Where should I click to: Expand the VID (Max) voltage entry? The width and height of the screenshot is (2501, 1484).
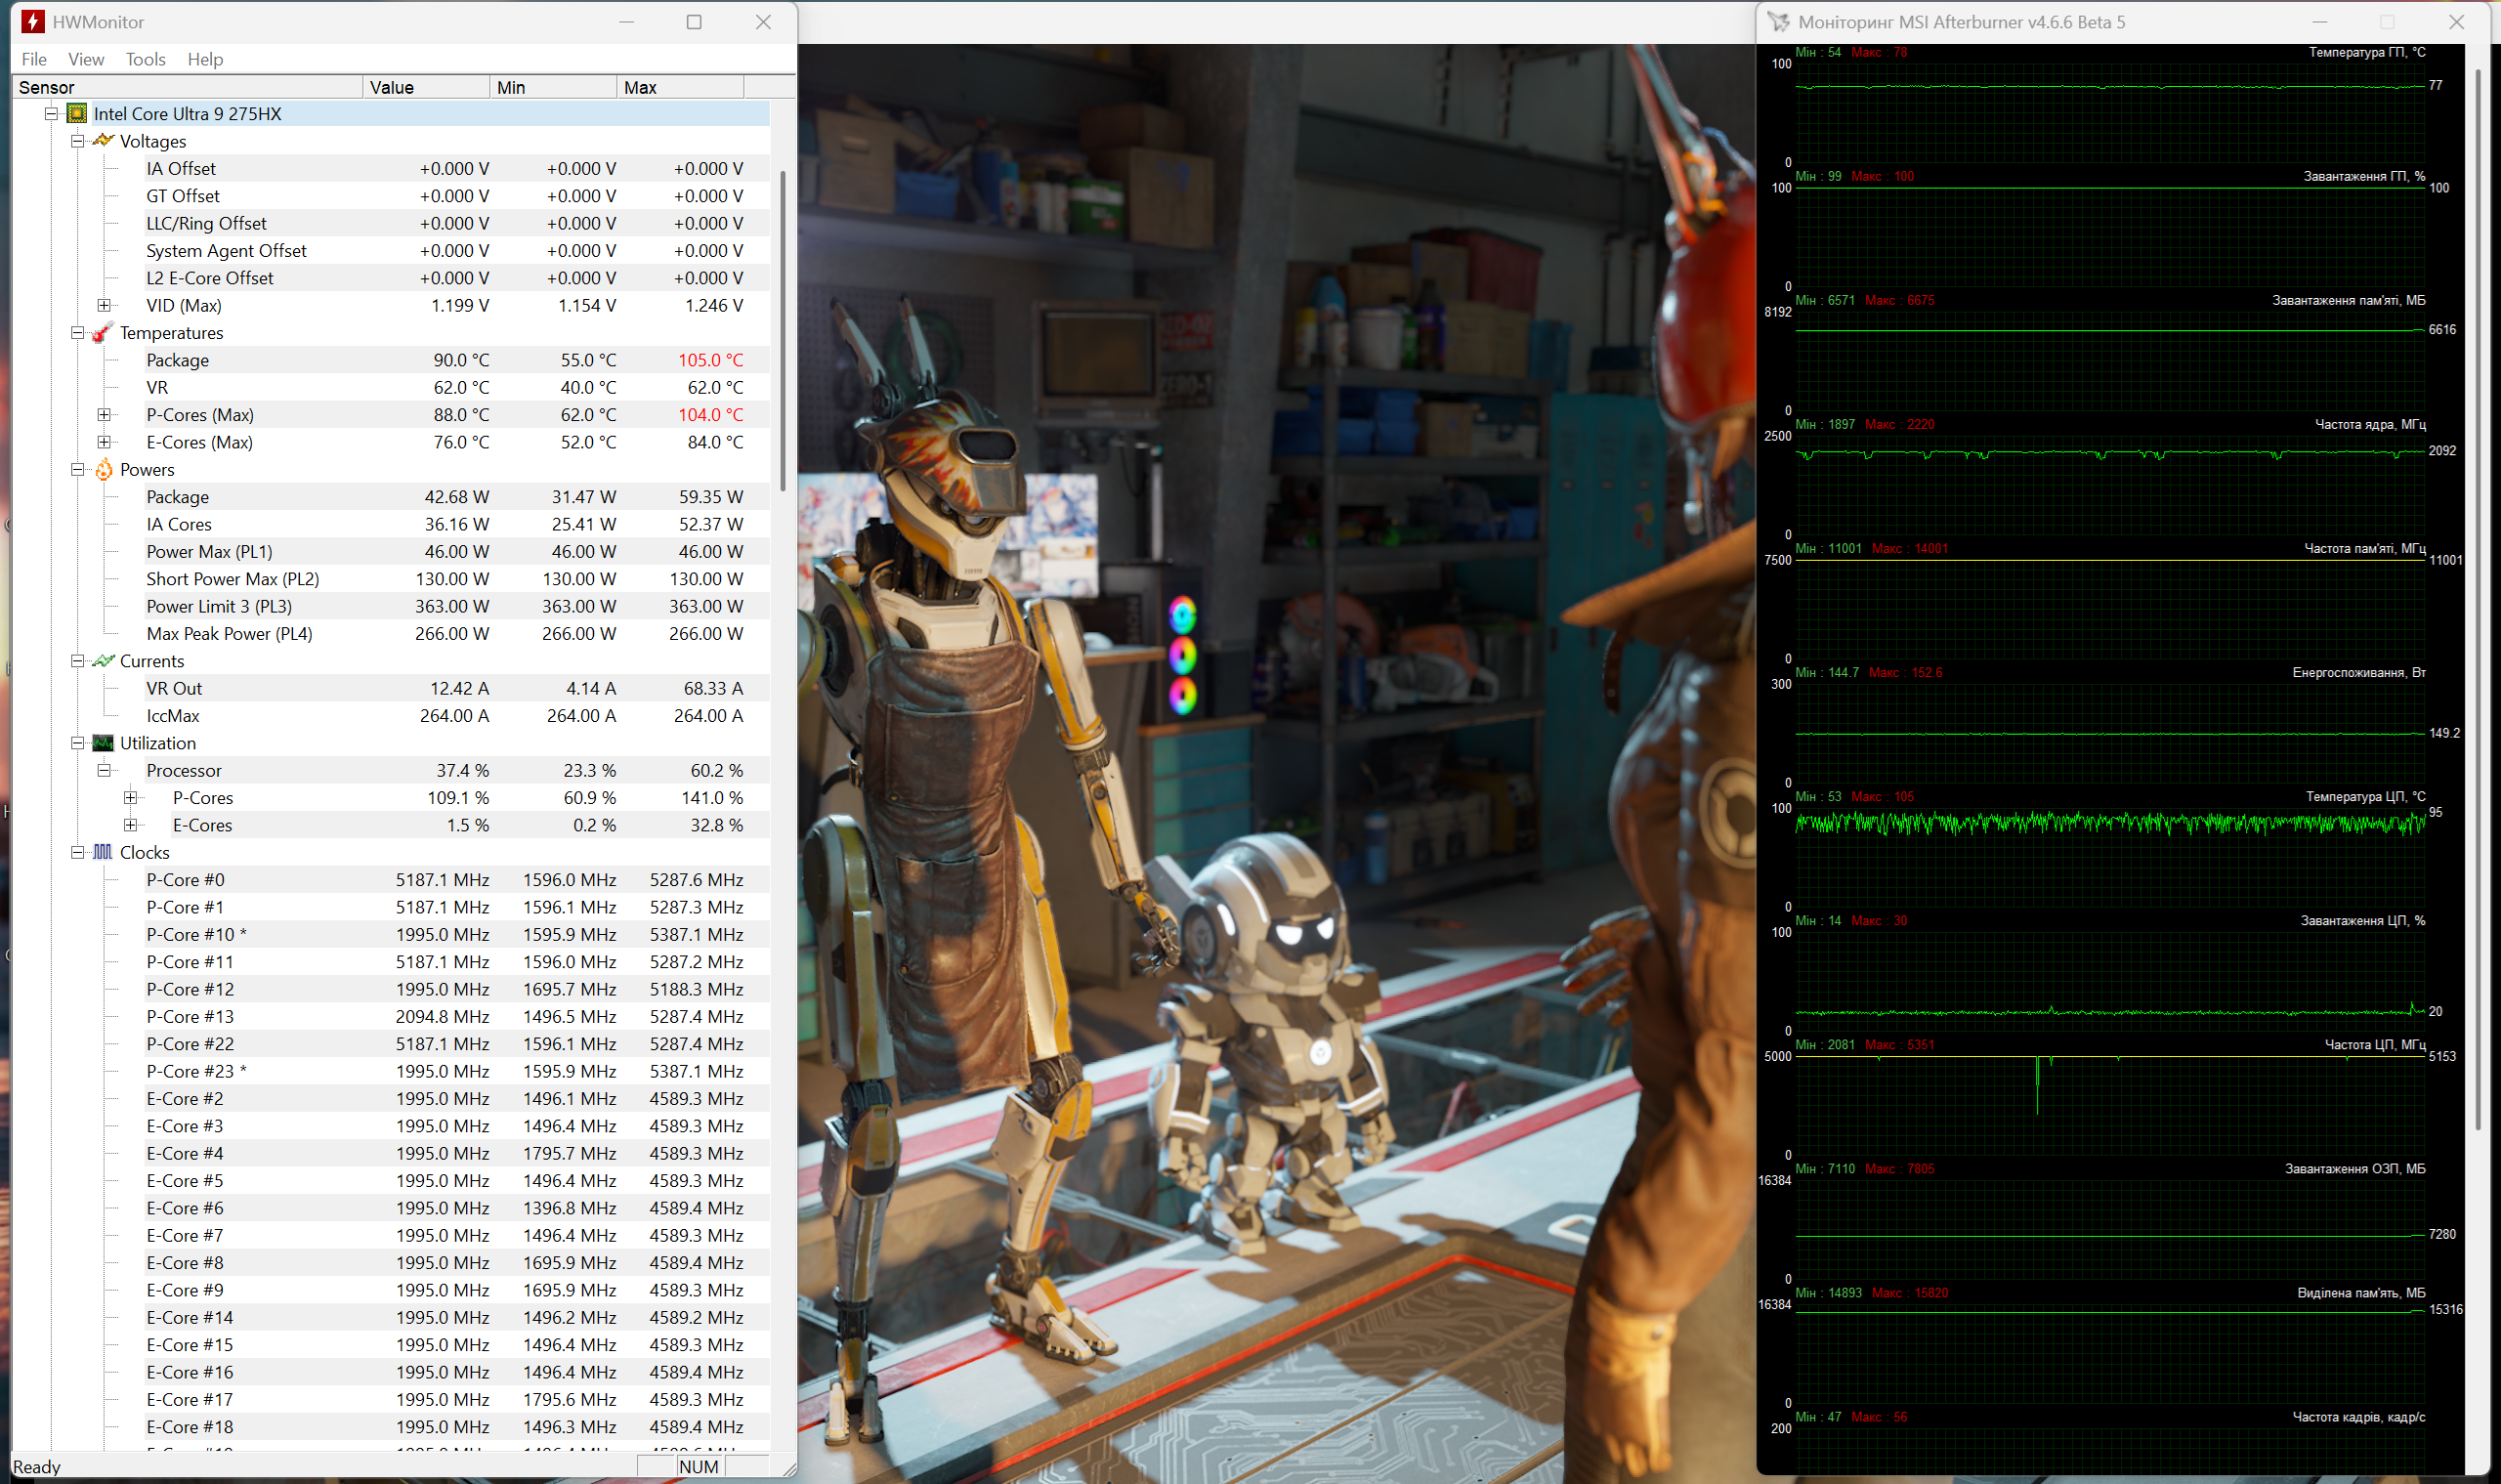(x=104, y=305)
